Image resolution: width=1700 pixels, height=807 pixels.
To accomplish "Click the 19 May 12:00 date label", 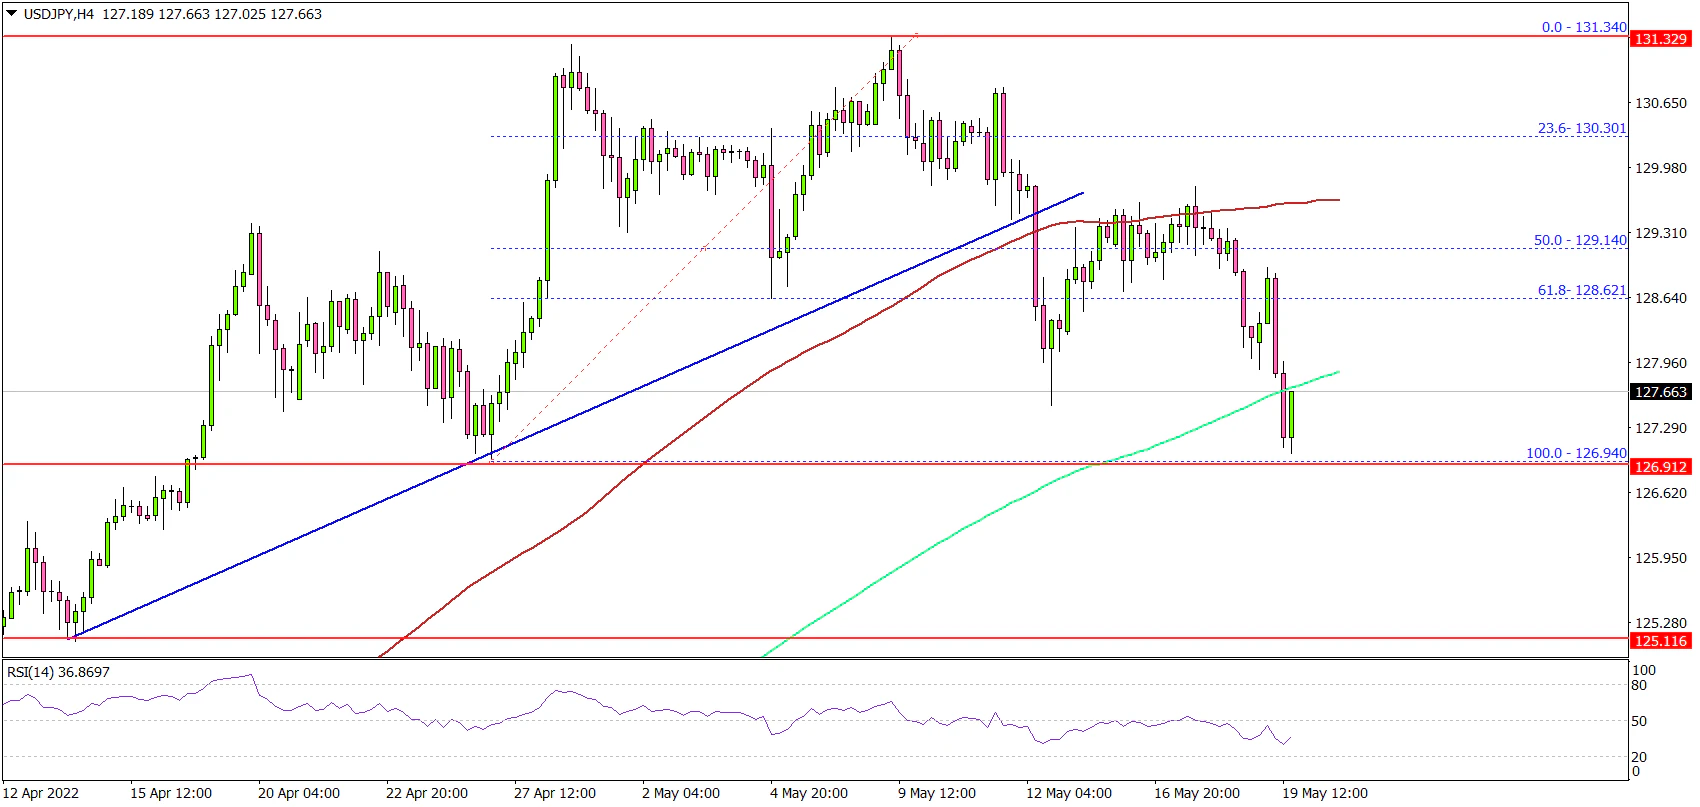I will [x=1325, y=793].
